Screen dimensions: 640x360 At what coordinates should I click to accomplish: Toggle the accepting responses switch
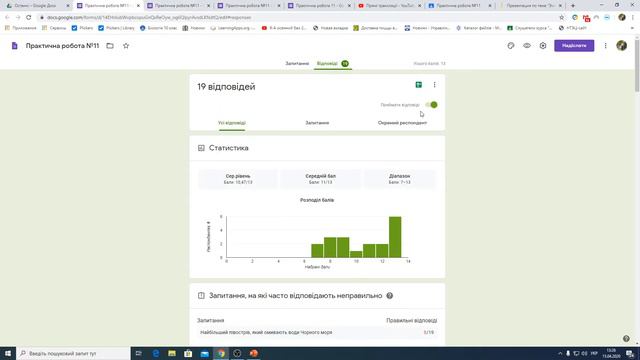431,105
